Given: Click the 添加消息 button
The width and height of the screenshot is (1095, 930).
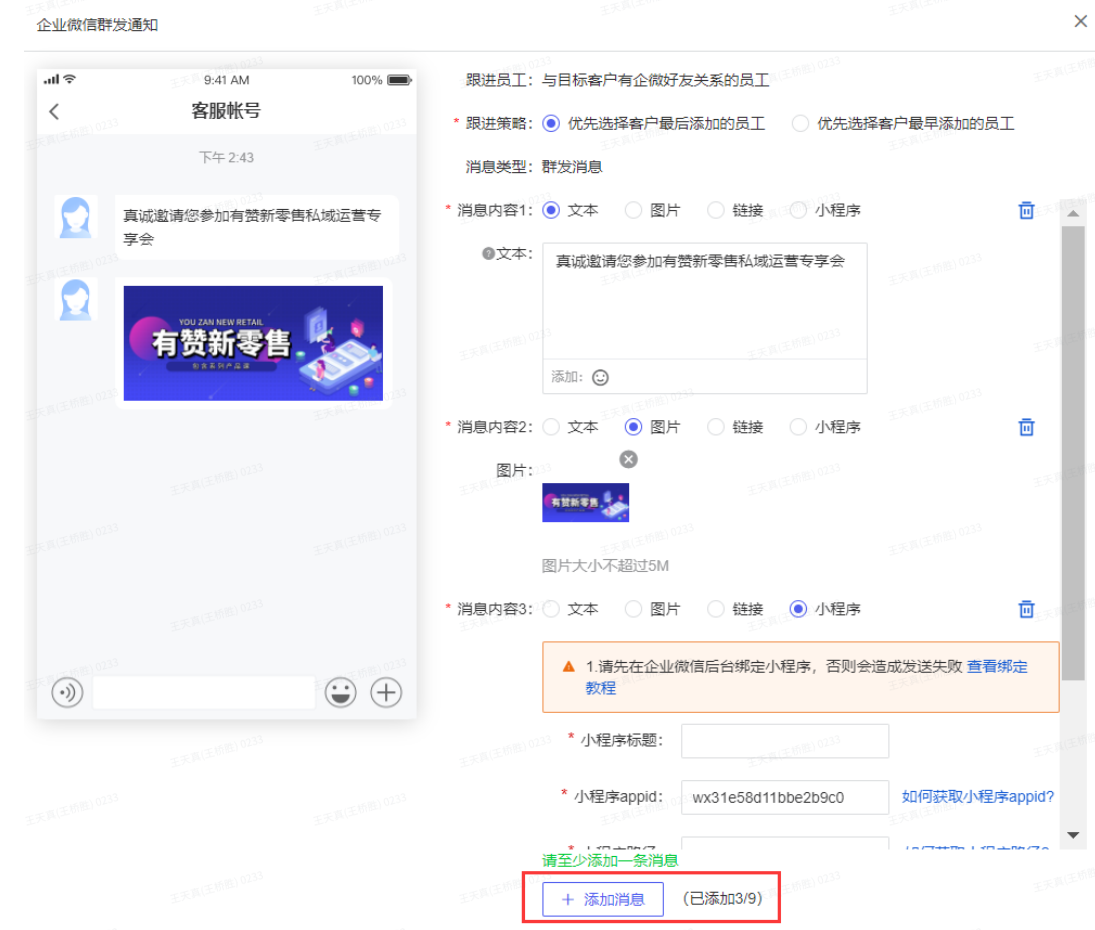Looking at the screenshot, I should pos(603,899).
